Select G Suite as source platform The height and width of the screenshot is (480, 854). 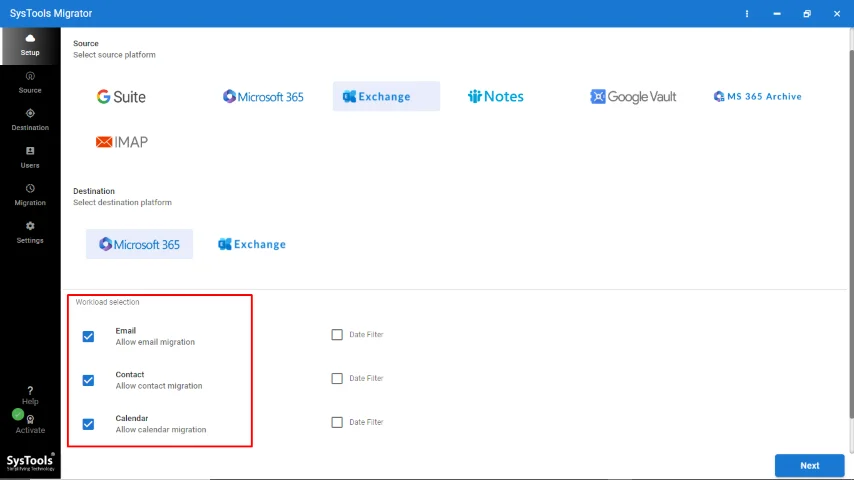click(x=121, y=96)
